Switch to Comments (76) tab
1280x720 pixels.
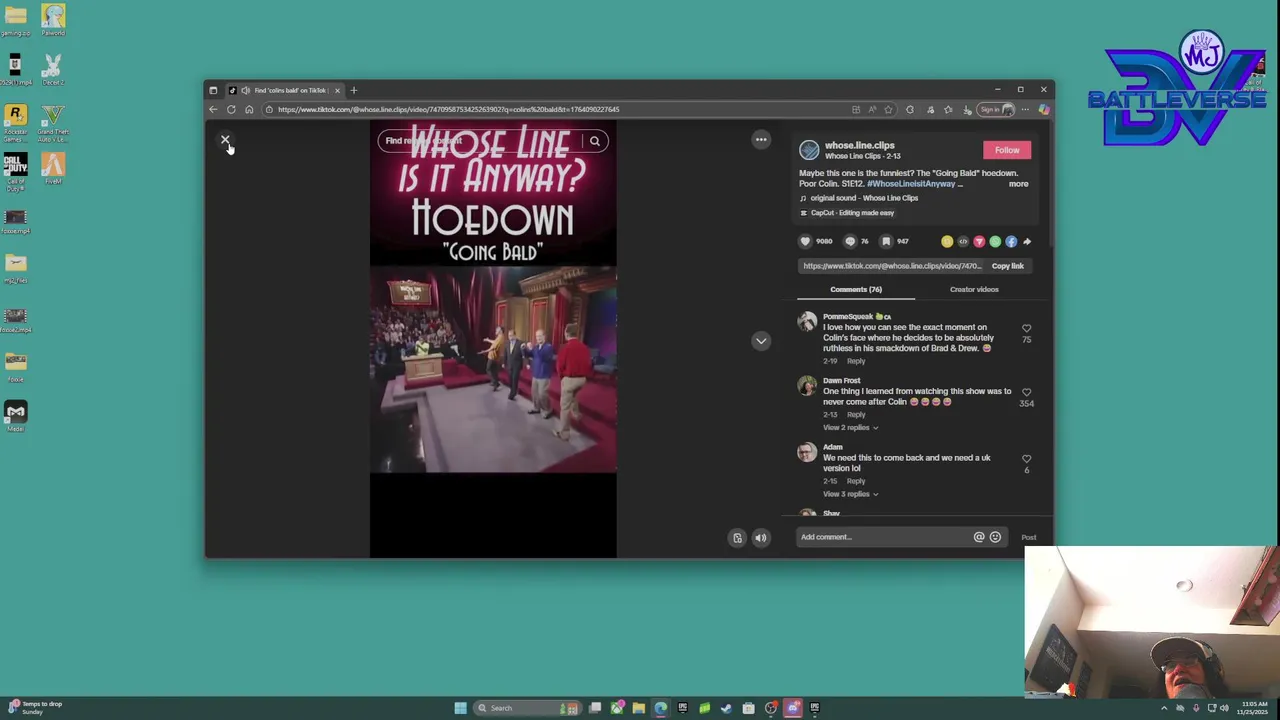pos(856,289)
